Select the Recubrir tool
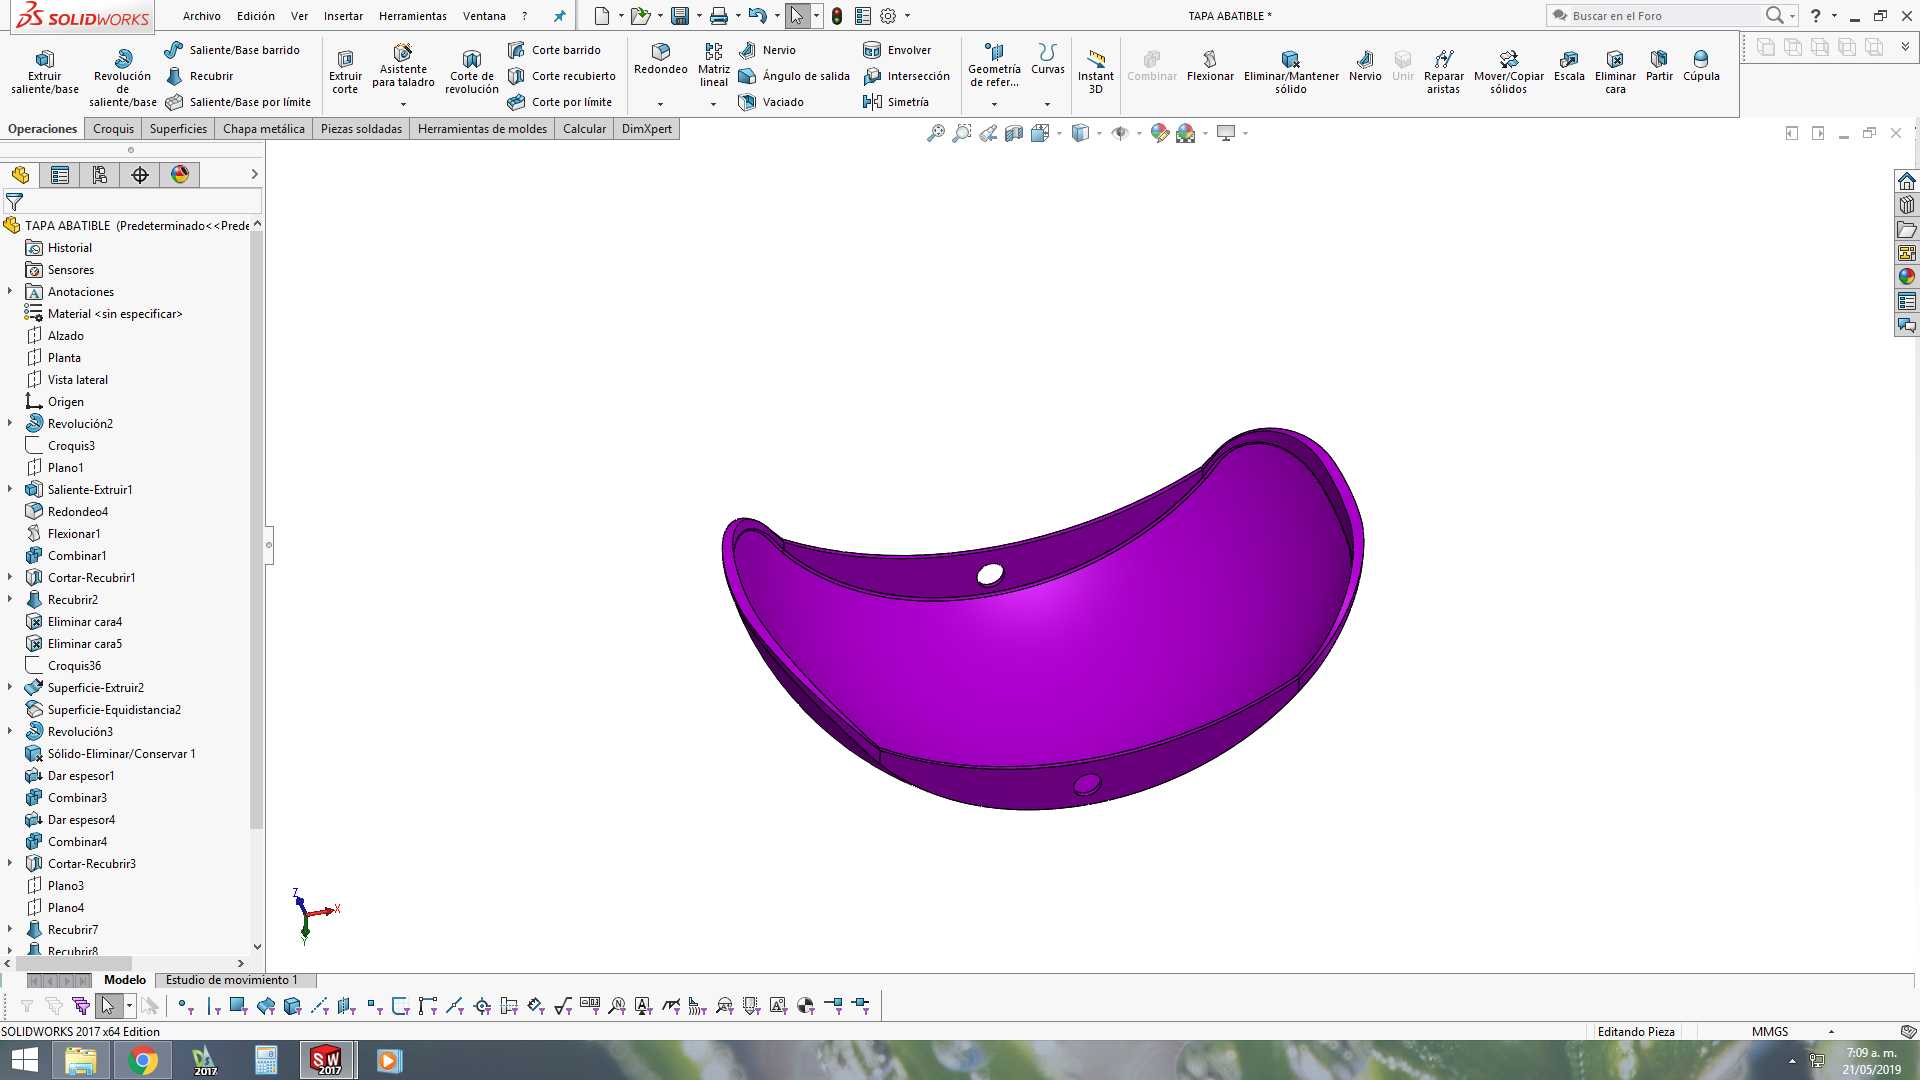The height and width of the screenshot is (1080, 1920). click(199, 76)
